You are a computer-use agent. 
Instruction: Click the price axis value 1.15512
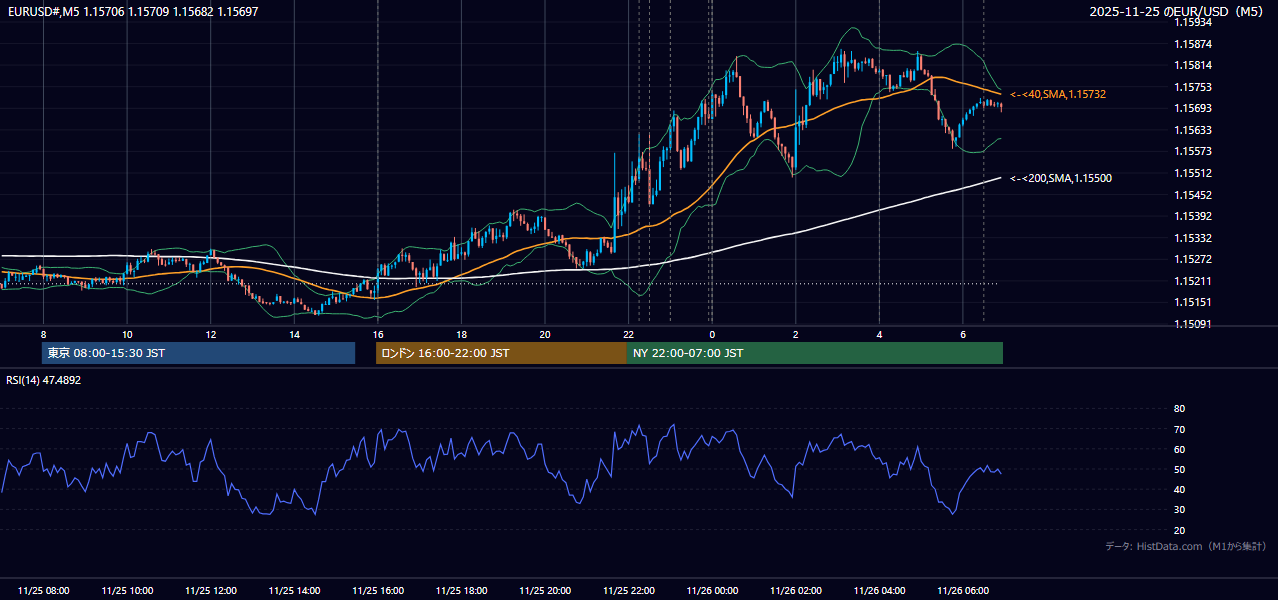tap(1194, 173)
